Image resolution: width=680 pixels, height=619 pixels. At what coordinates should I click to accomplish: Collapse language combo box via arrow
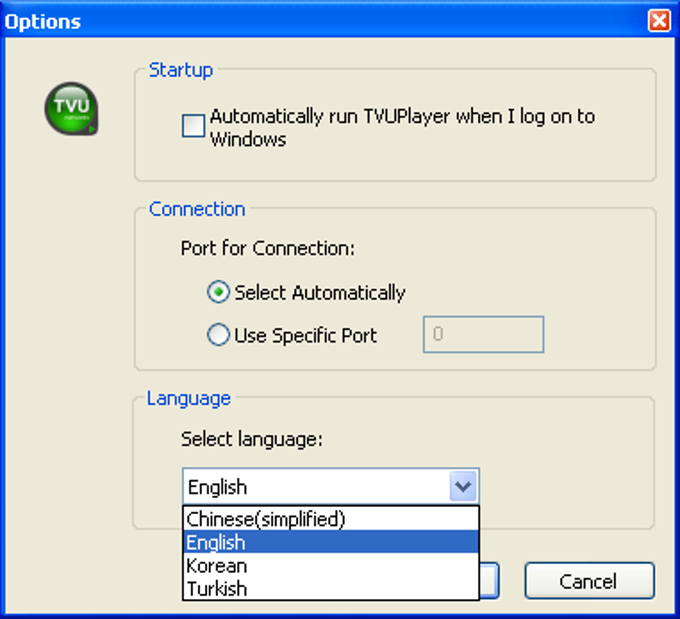(463, 486)
